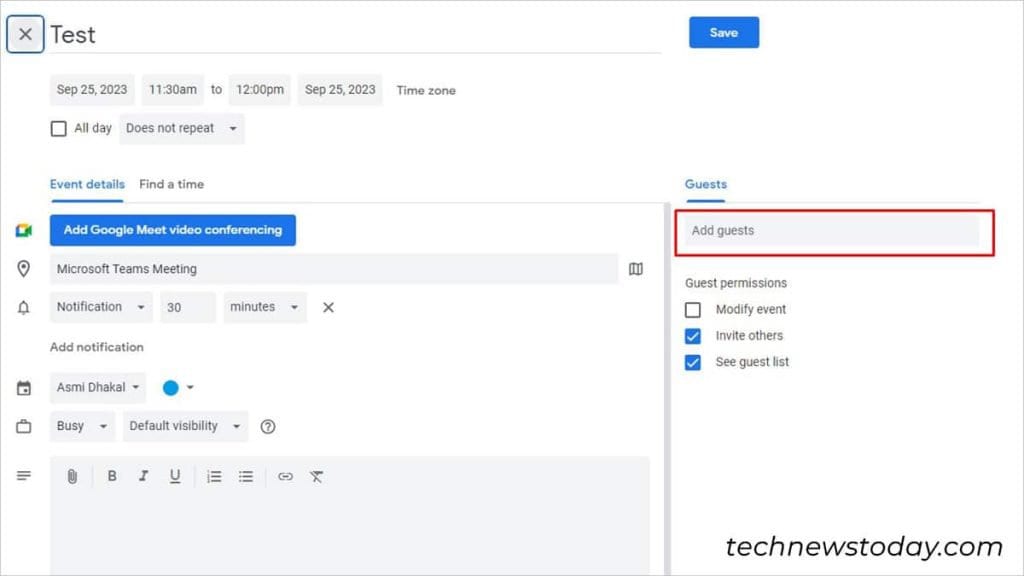This screenshot has width=1024, height=576.
Task: Enable Modify event guest permission
Action: pyautogui.click(x=693, y=310)
